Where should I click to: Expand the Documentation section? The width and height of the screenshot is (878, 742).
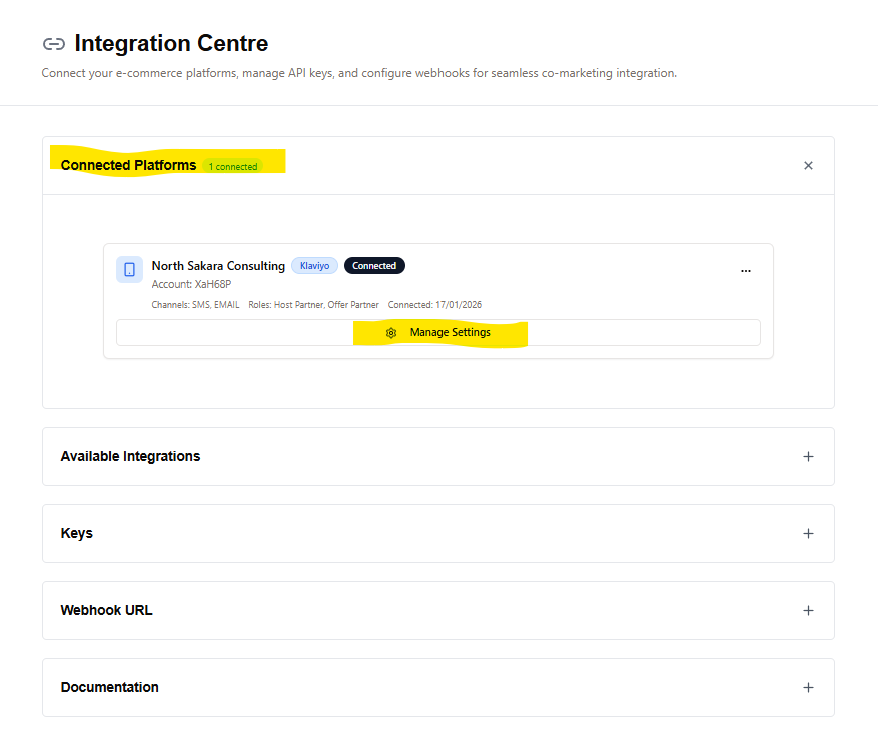pos(808,687)
